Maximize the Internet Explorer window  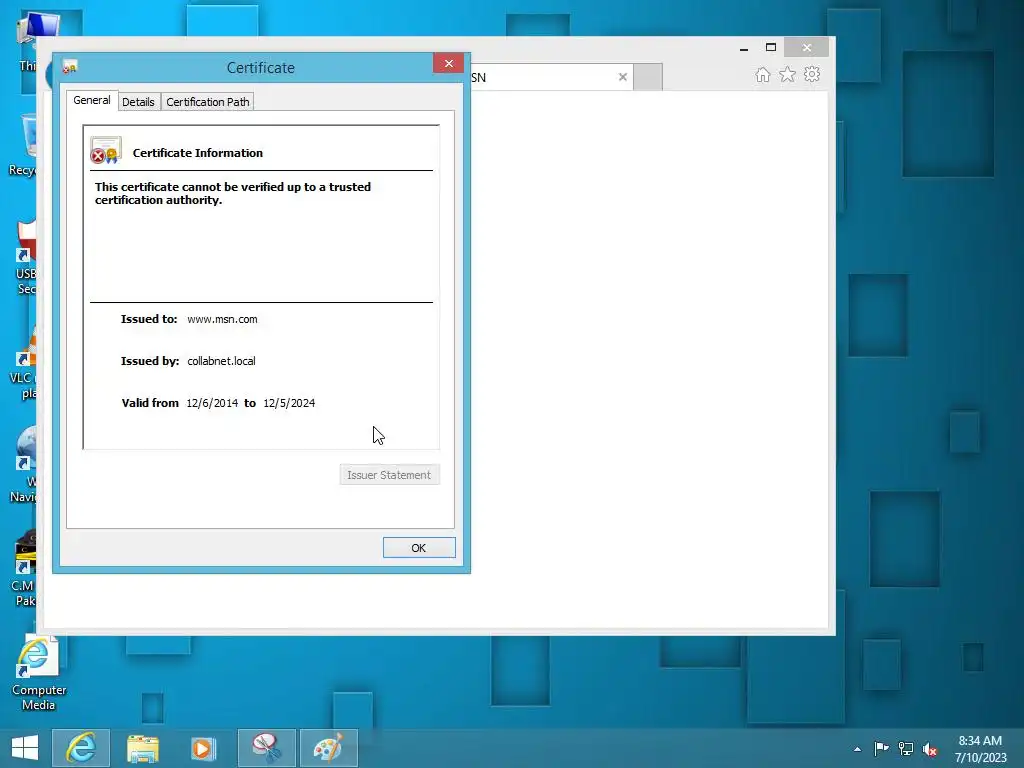tap(771, 48)
